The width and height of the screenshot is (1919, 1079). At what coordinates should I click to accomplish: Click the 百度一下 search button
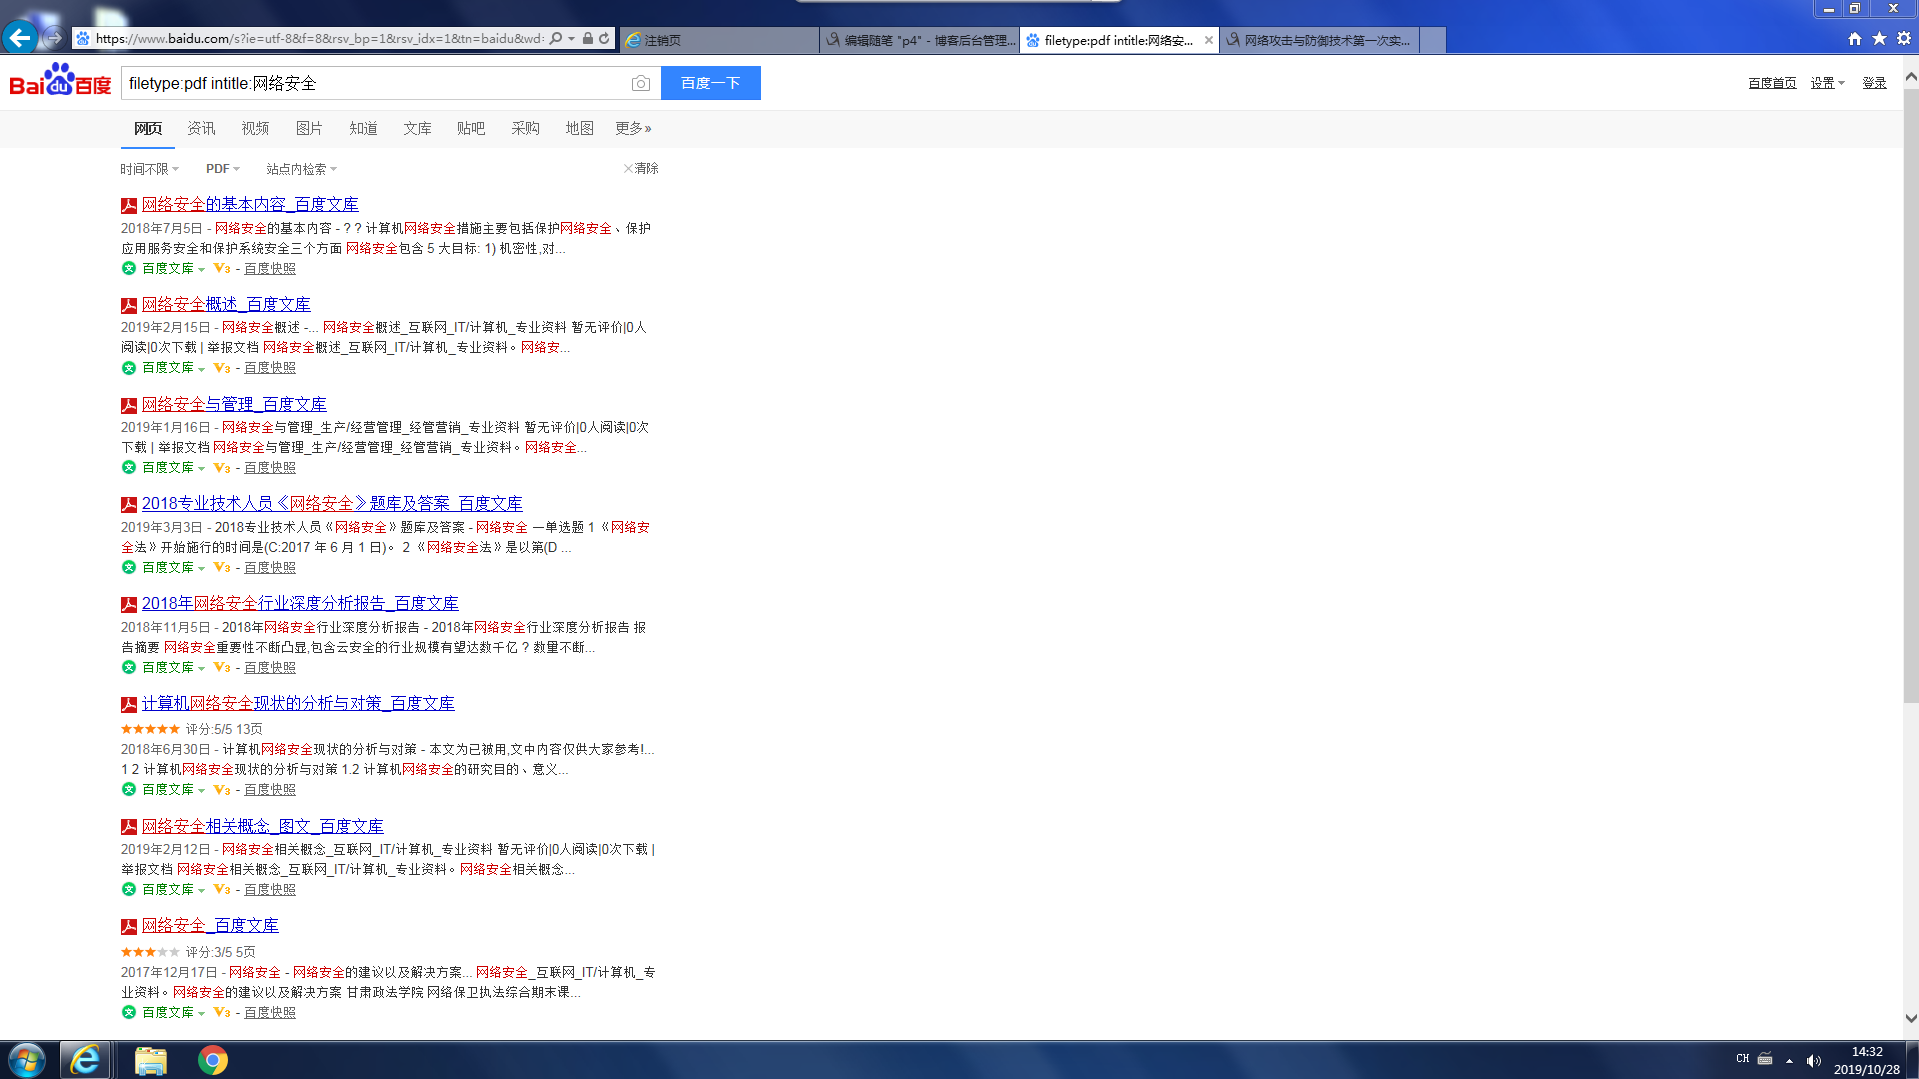(711, 83)
